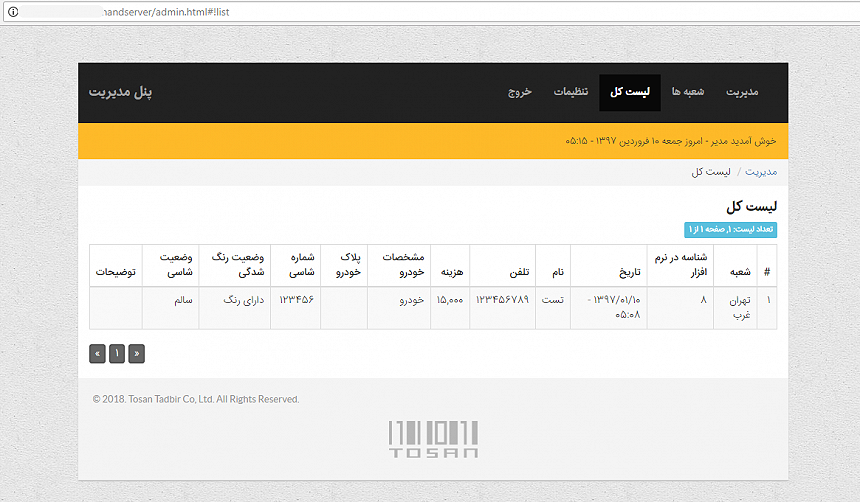
Task: Go to next page pagination button
Action: coord(97,353)
